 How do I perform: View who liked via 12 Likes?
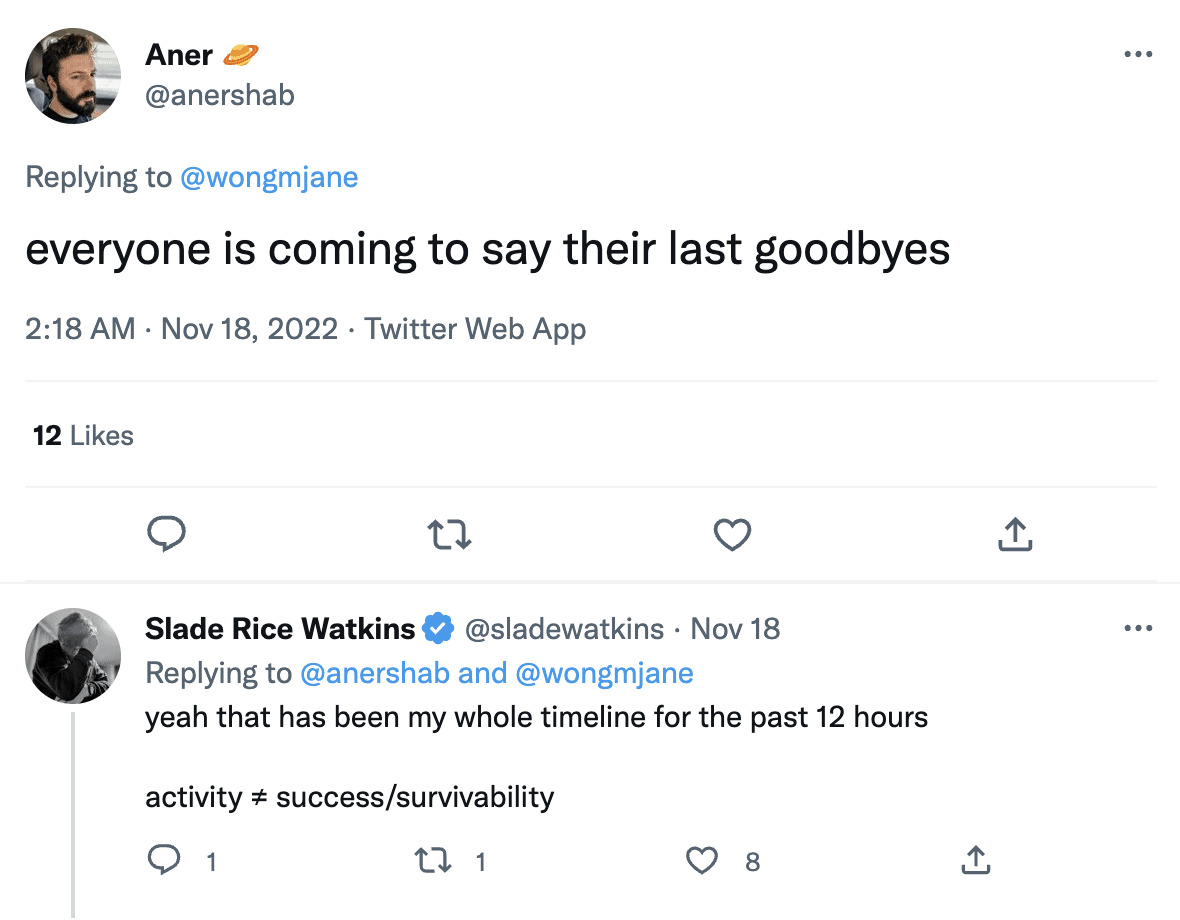point(83,435)
